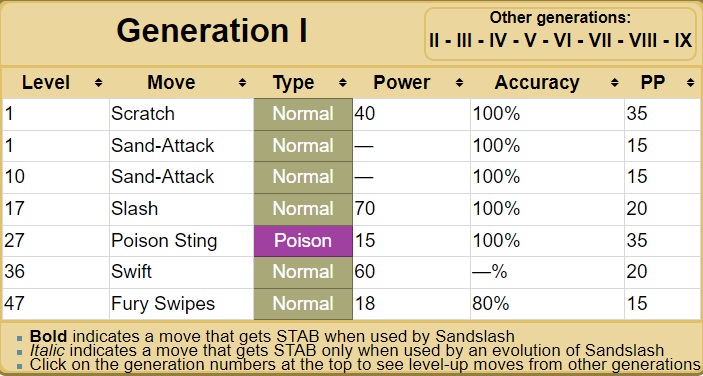Image resolution: width=703 pixels, height=376 pixels.
Task: Click the Swift move name
Action: tap(131, 272)
